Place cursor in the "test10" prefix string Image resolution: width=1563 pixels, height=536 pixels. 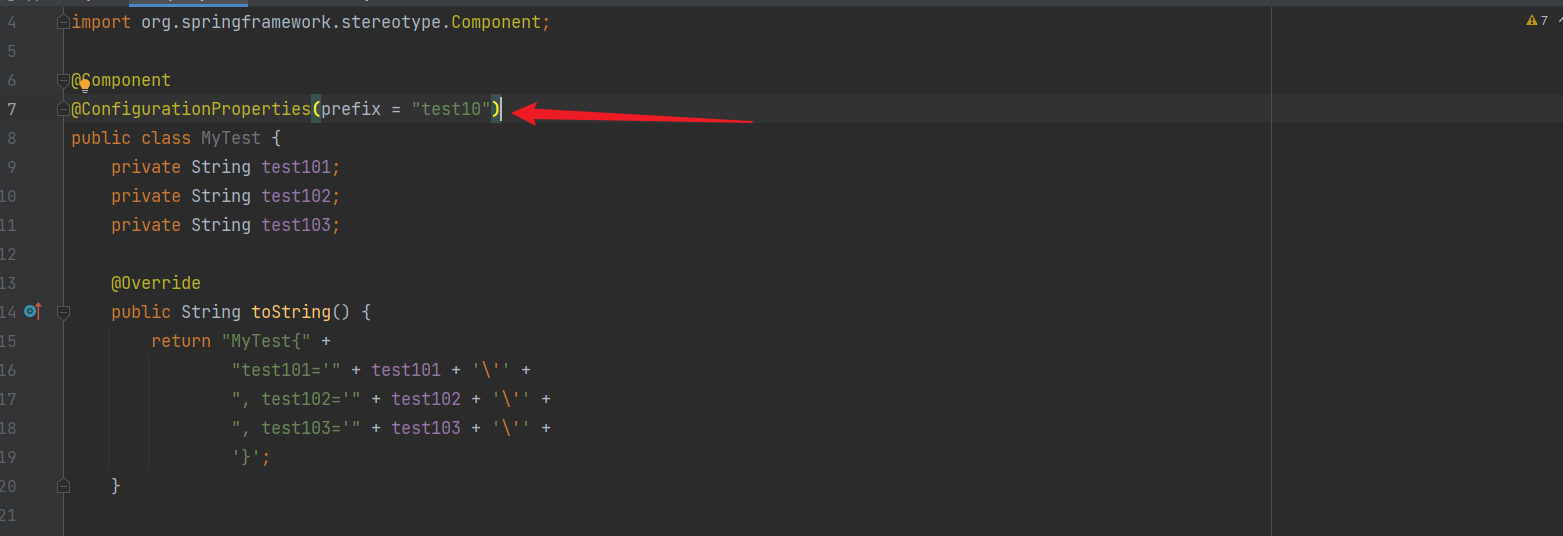coord(451,109)
